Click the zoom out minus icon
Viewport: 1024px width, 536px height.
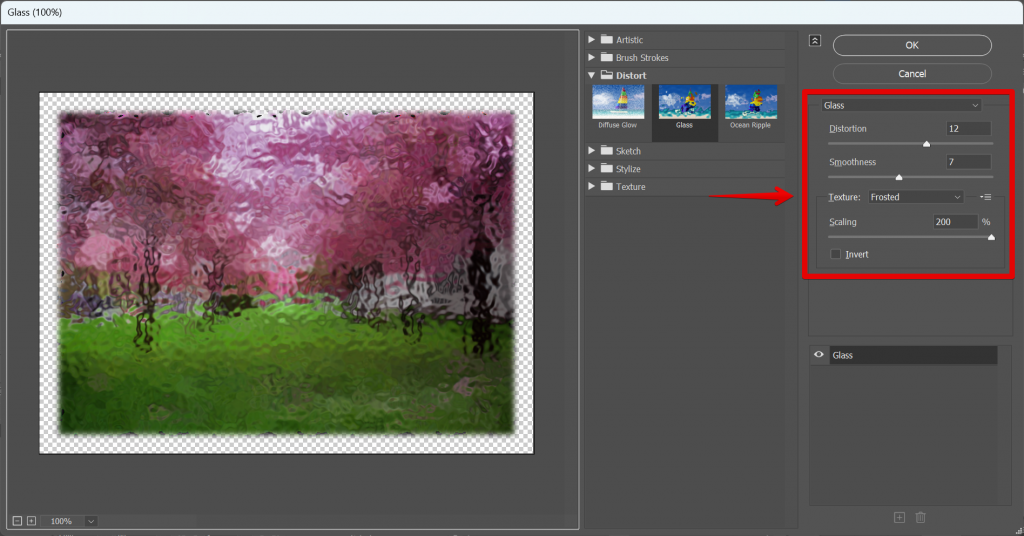point(18,521)
